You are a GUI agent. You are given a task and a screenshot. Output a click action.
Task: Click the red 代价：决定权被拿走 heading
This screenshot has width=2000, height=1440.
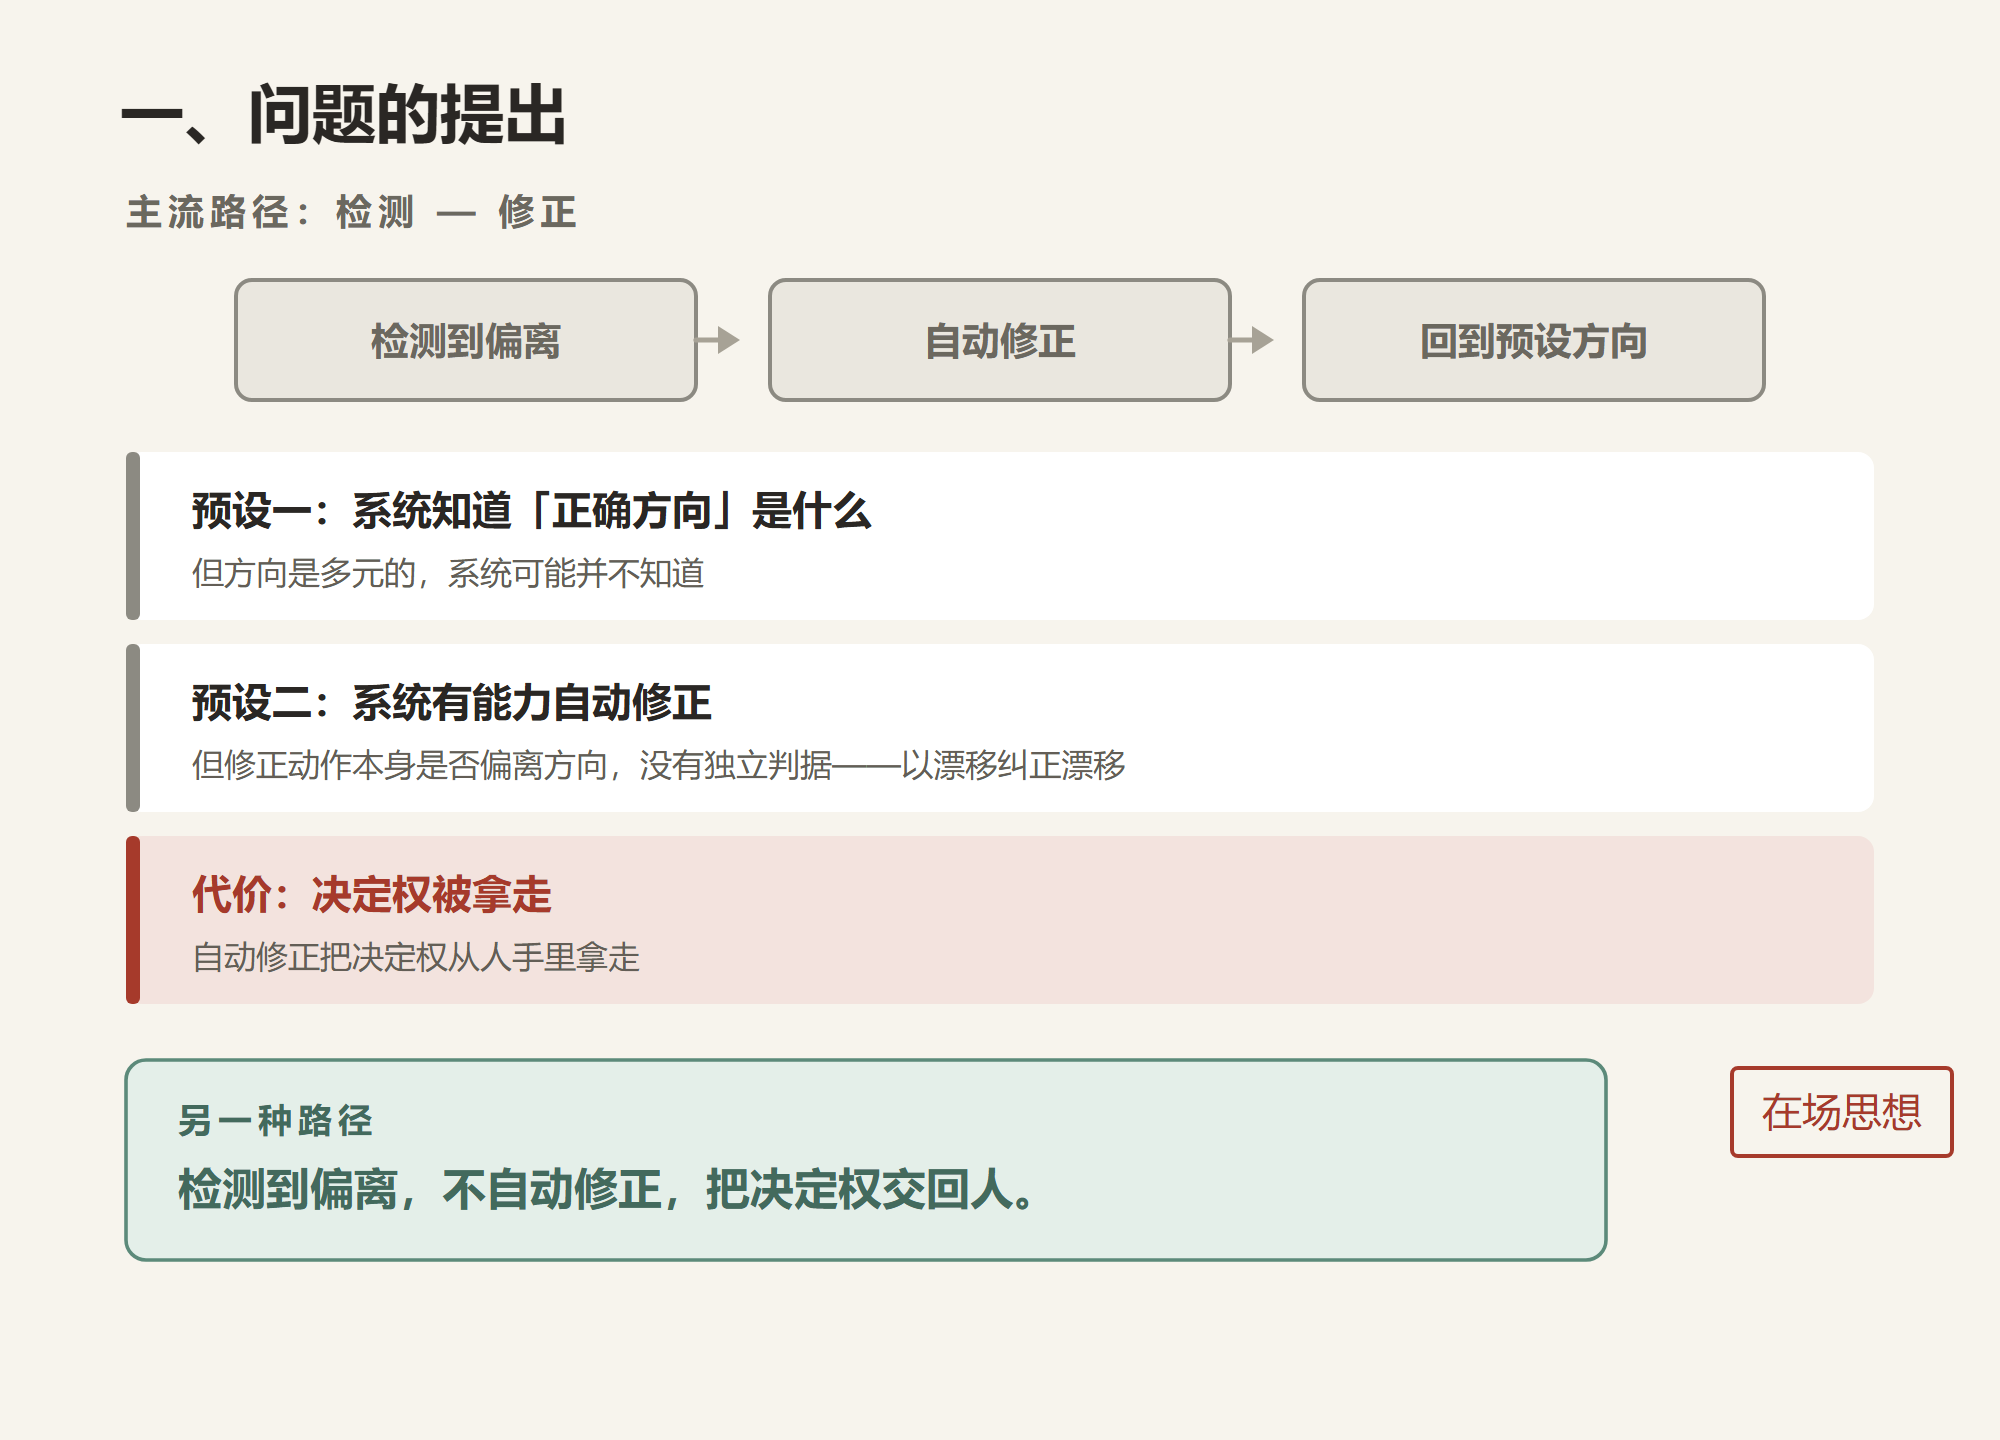[371, 895]
